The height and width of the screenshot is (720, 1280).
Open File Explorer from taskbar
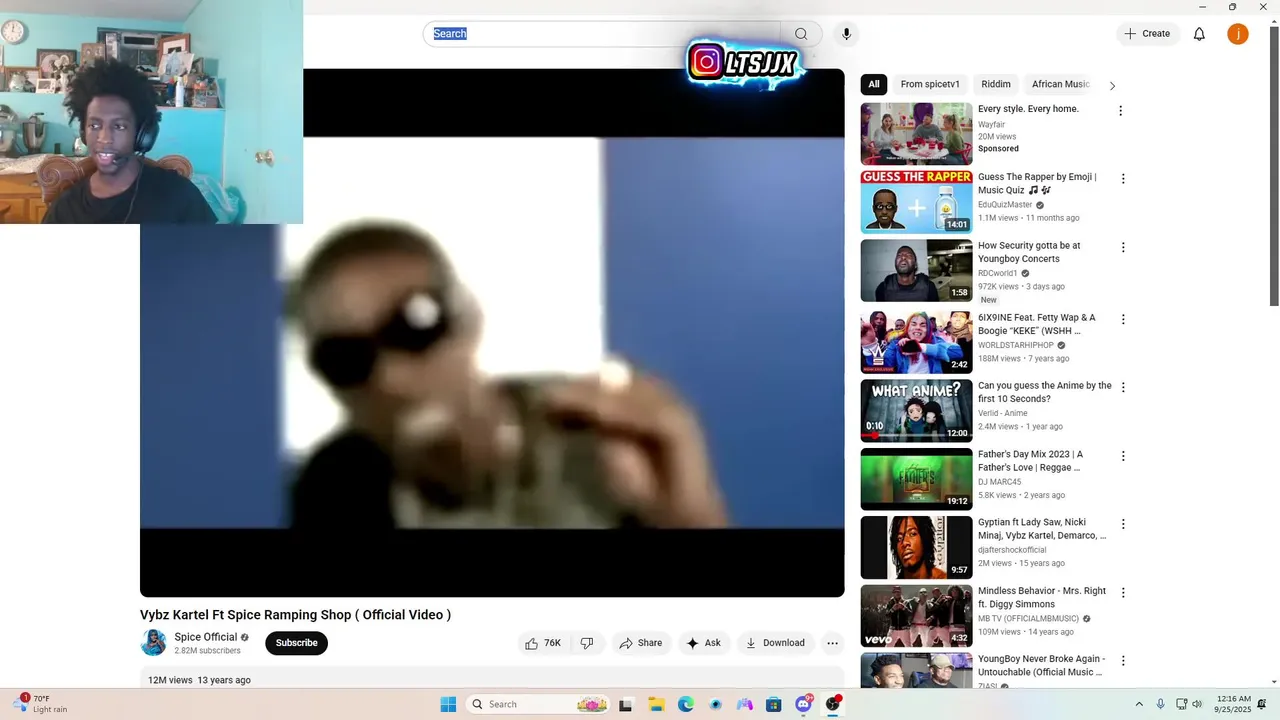[x=656, y=704]
